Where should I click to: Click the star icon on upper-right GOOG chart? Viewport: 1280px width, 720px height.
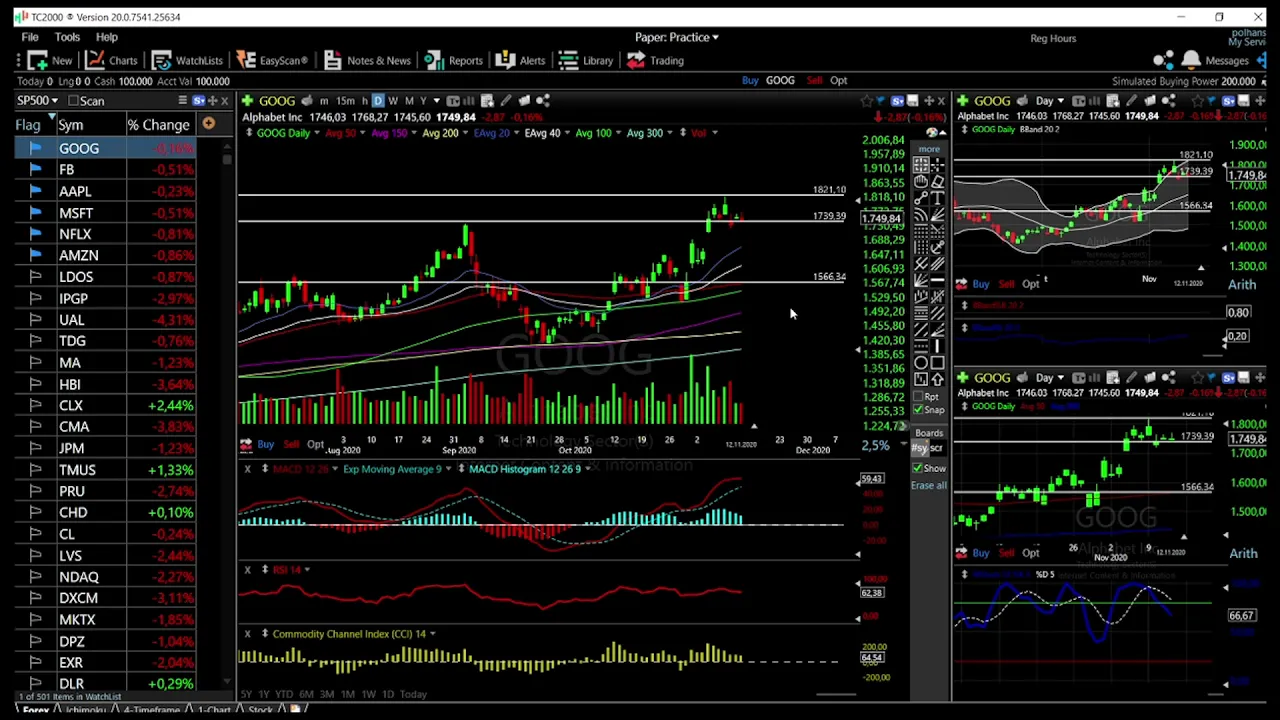1197,101
